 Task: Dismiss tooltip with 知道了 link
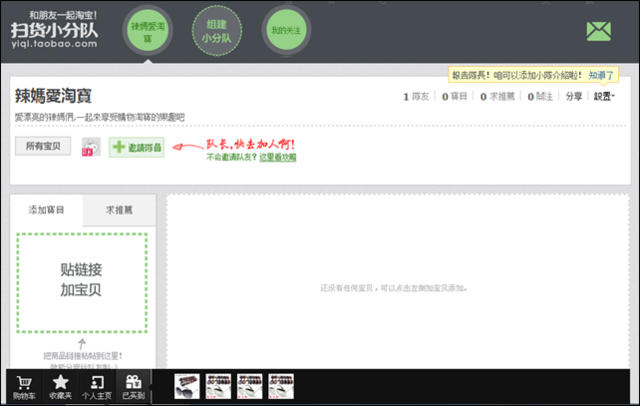point(601,75)
